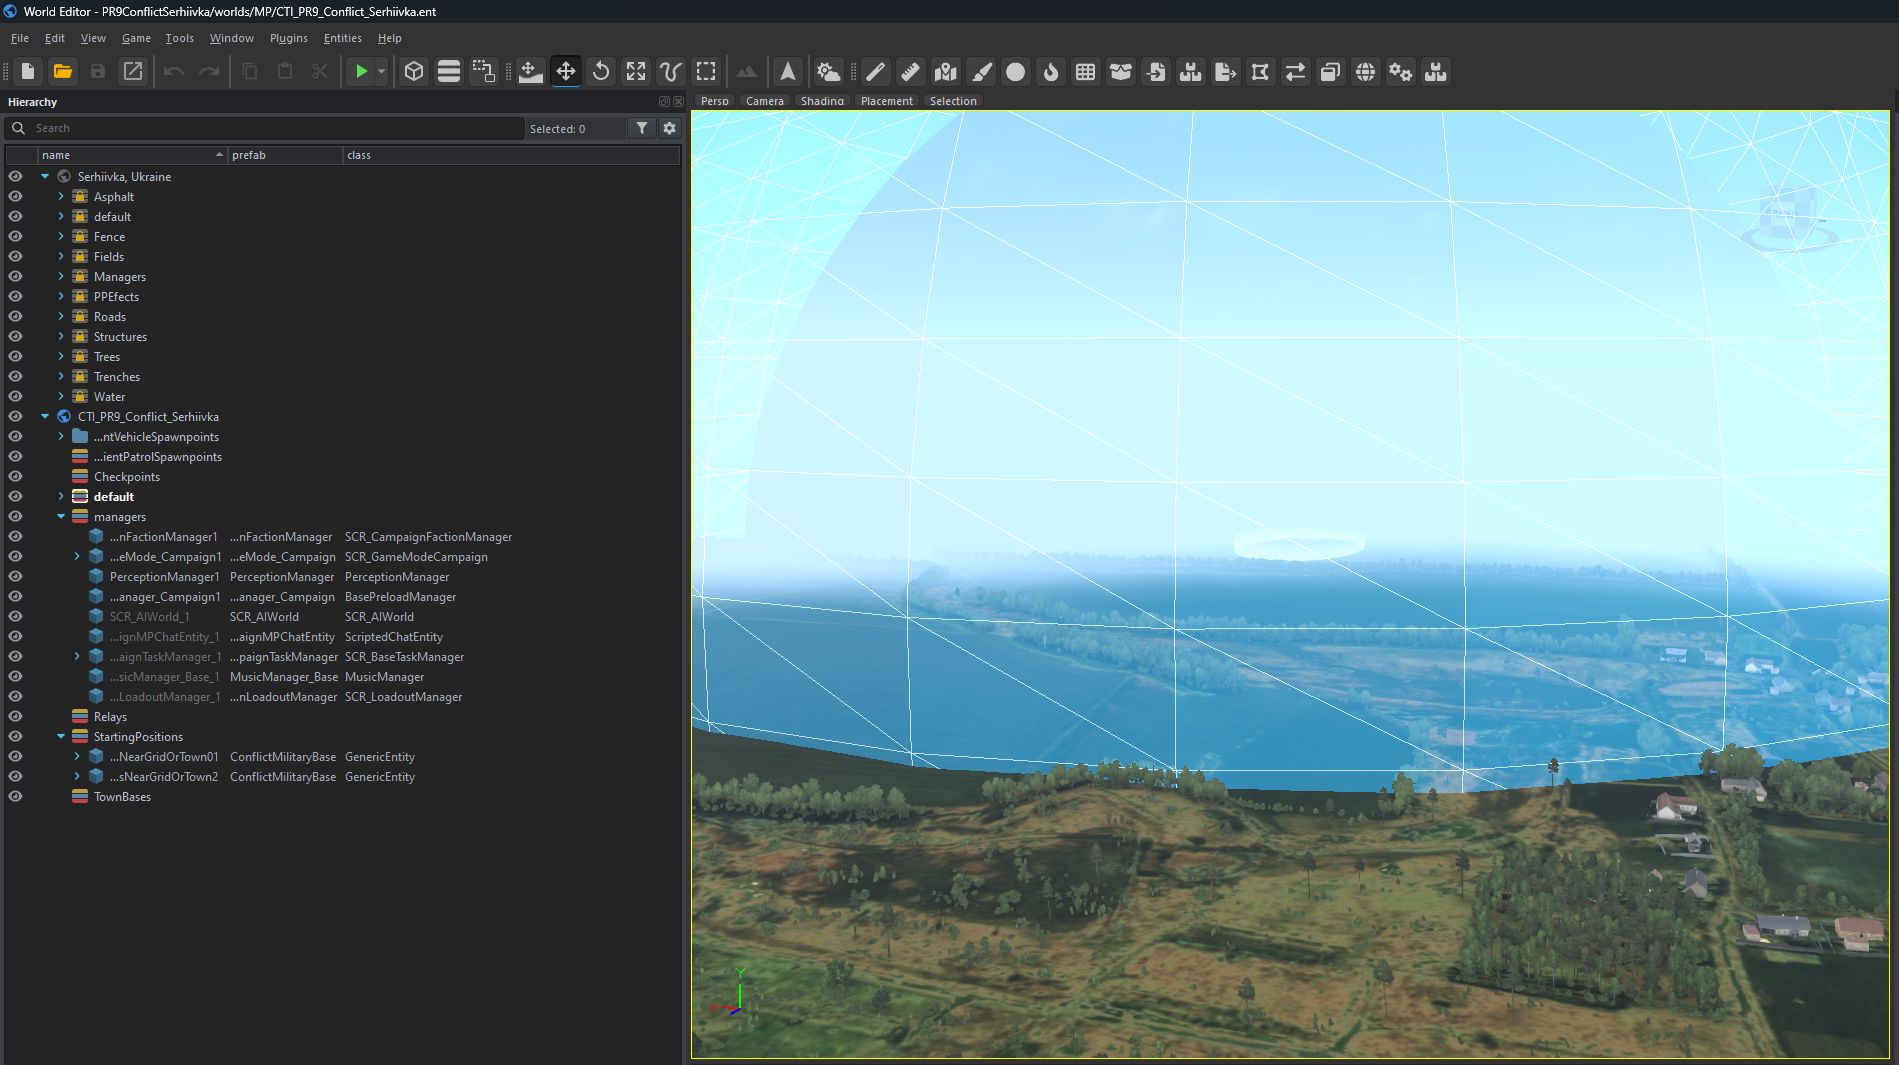Toggle visibility of the Trenches layer

coord(15,377)
